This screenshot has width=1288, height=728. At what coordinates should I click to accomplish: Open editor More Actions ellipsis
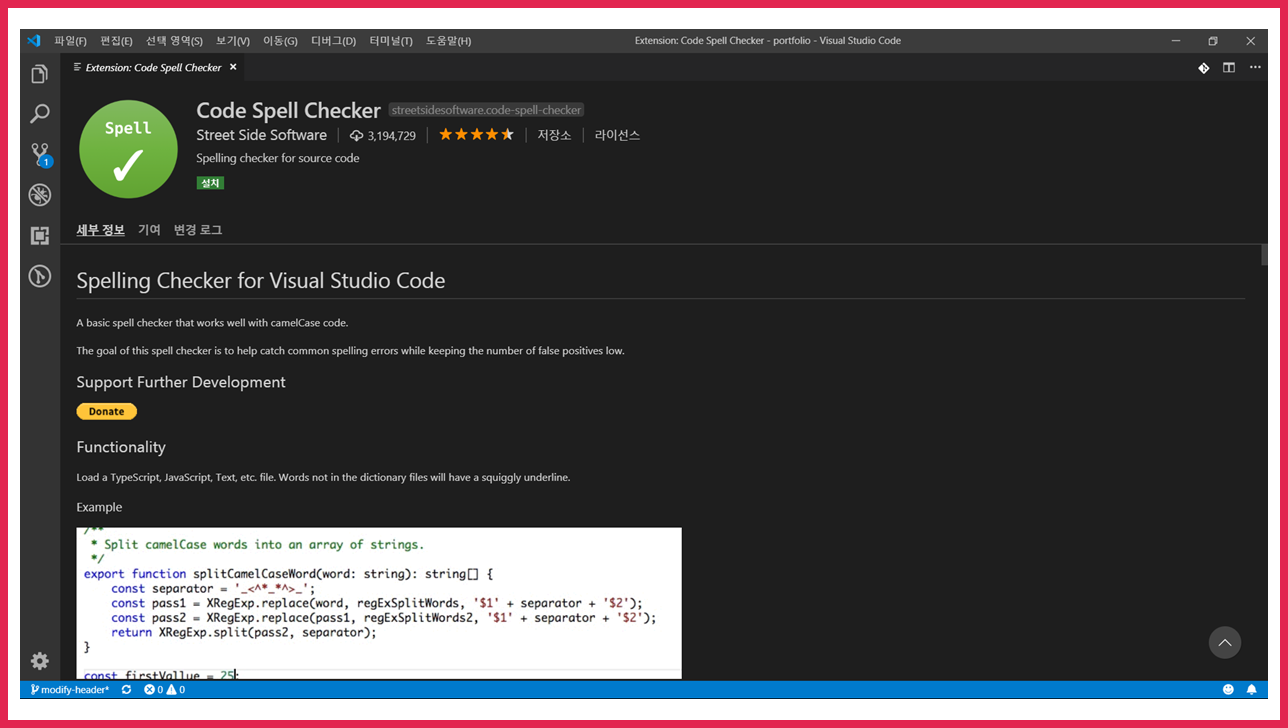click(1253, 68)
